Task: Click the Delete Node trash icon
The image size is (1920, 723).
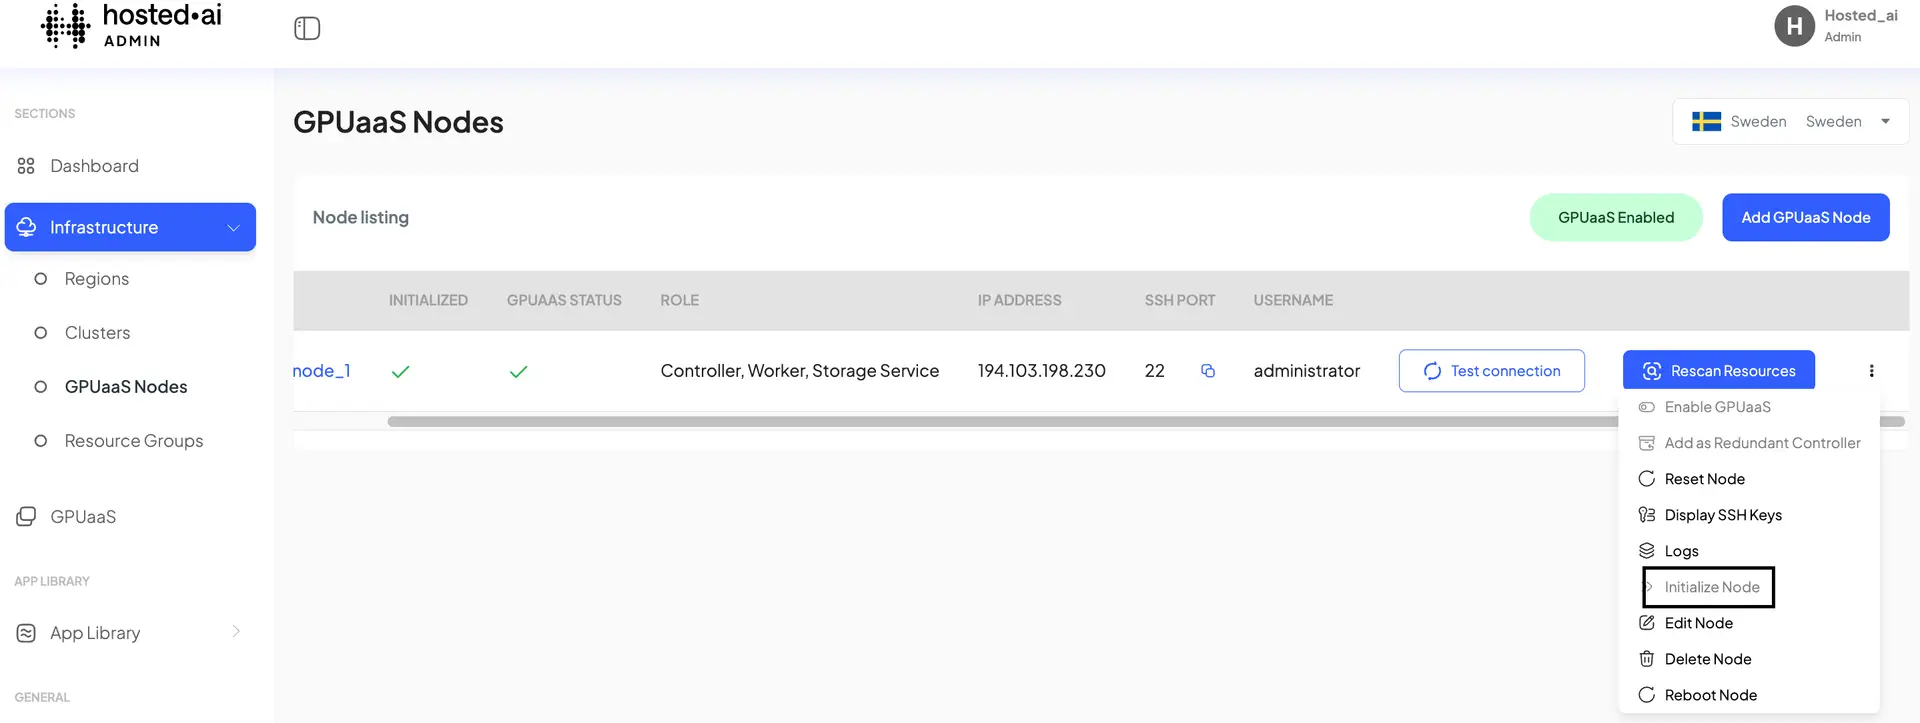Action: tap(1646, 659)
